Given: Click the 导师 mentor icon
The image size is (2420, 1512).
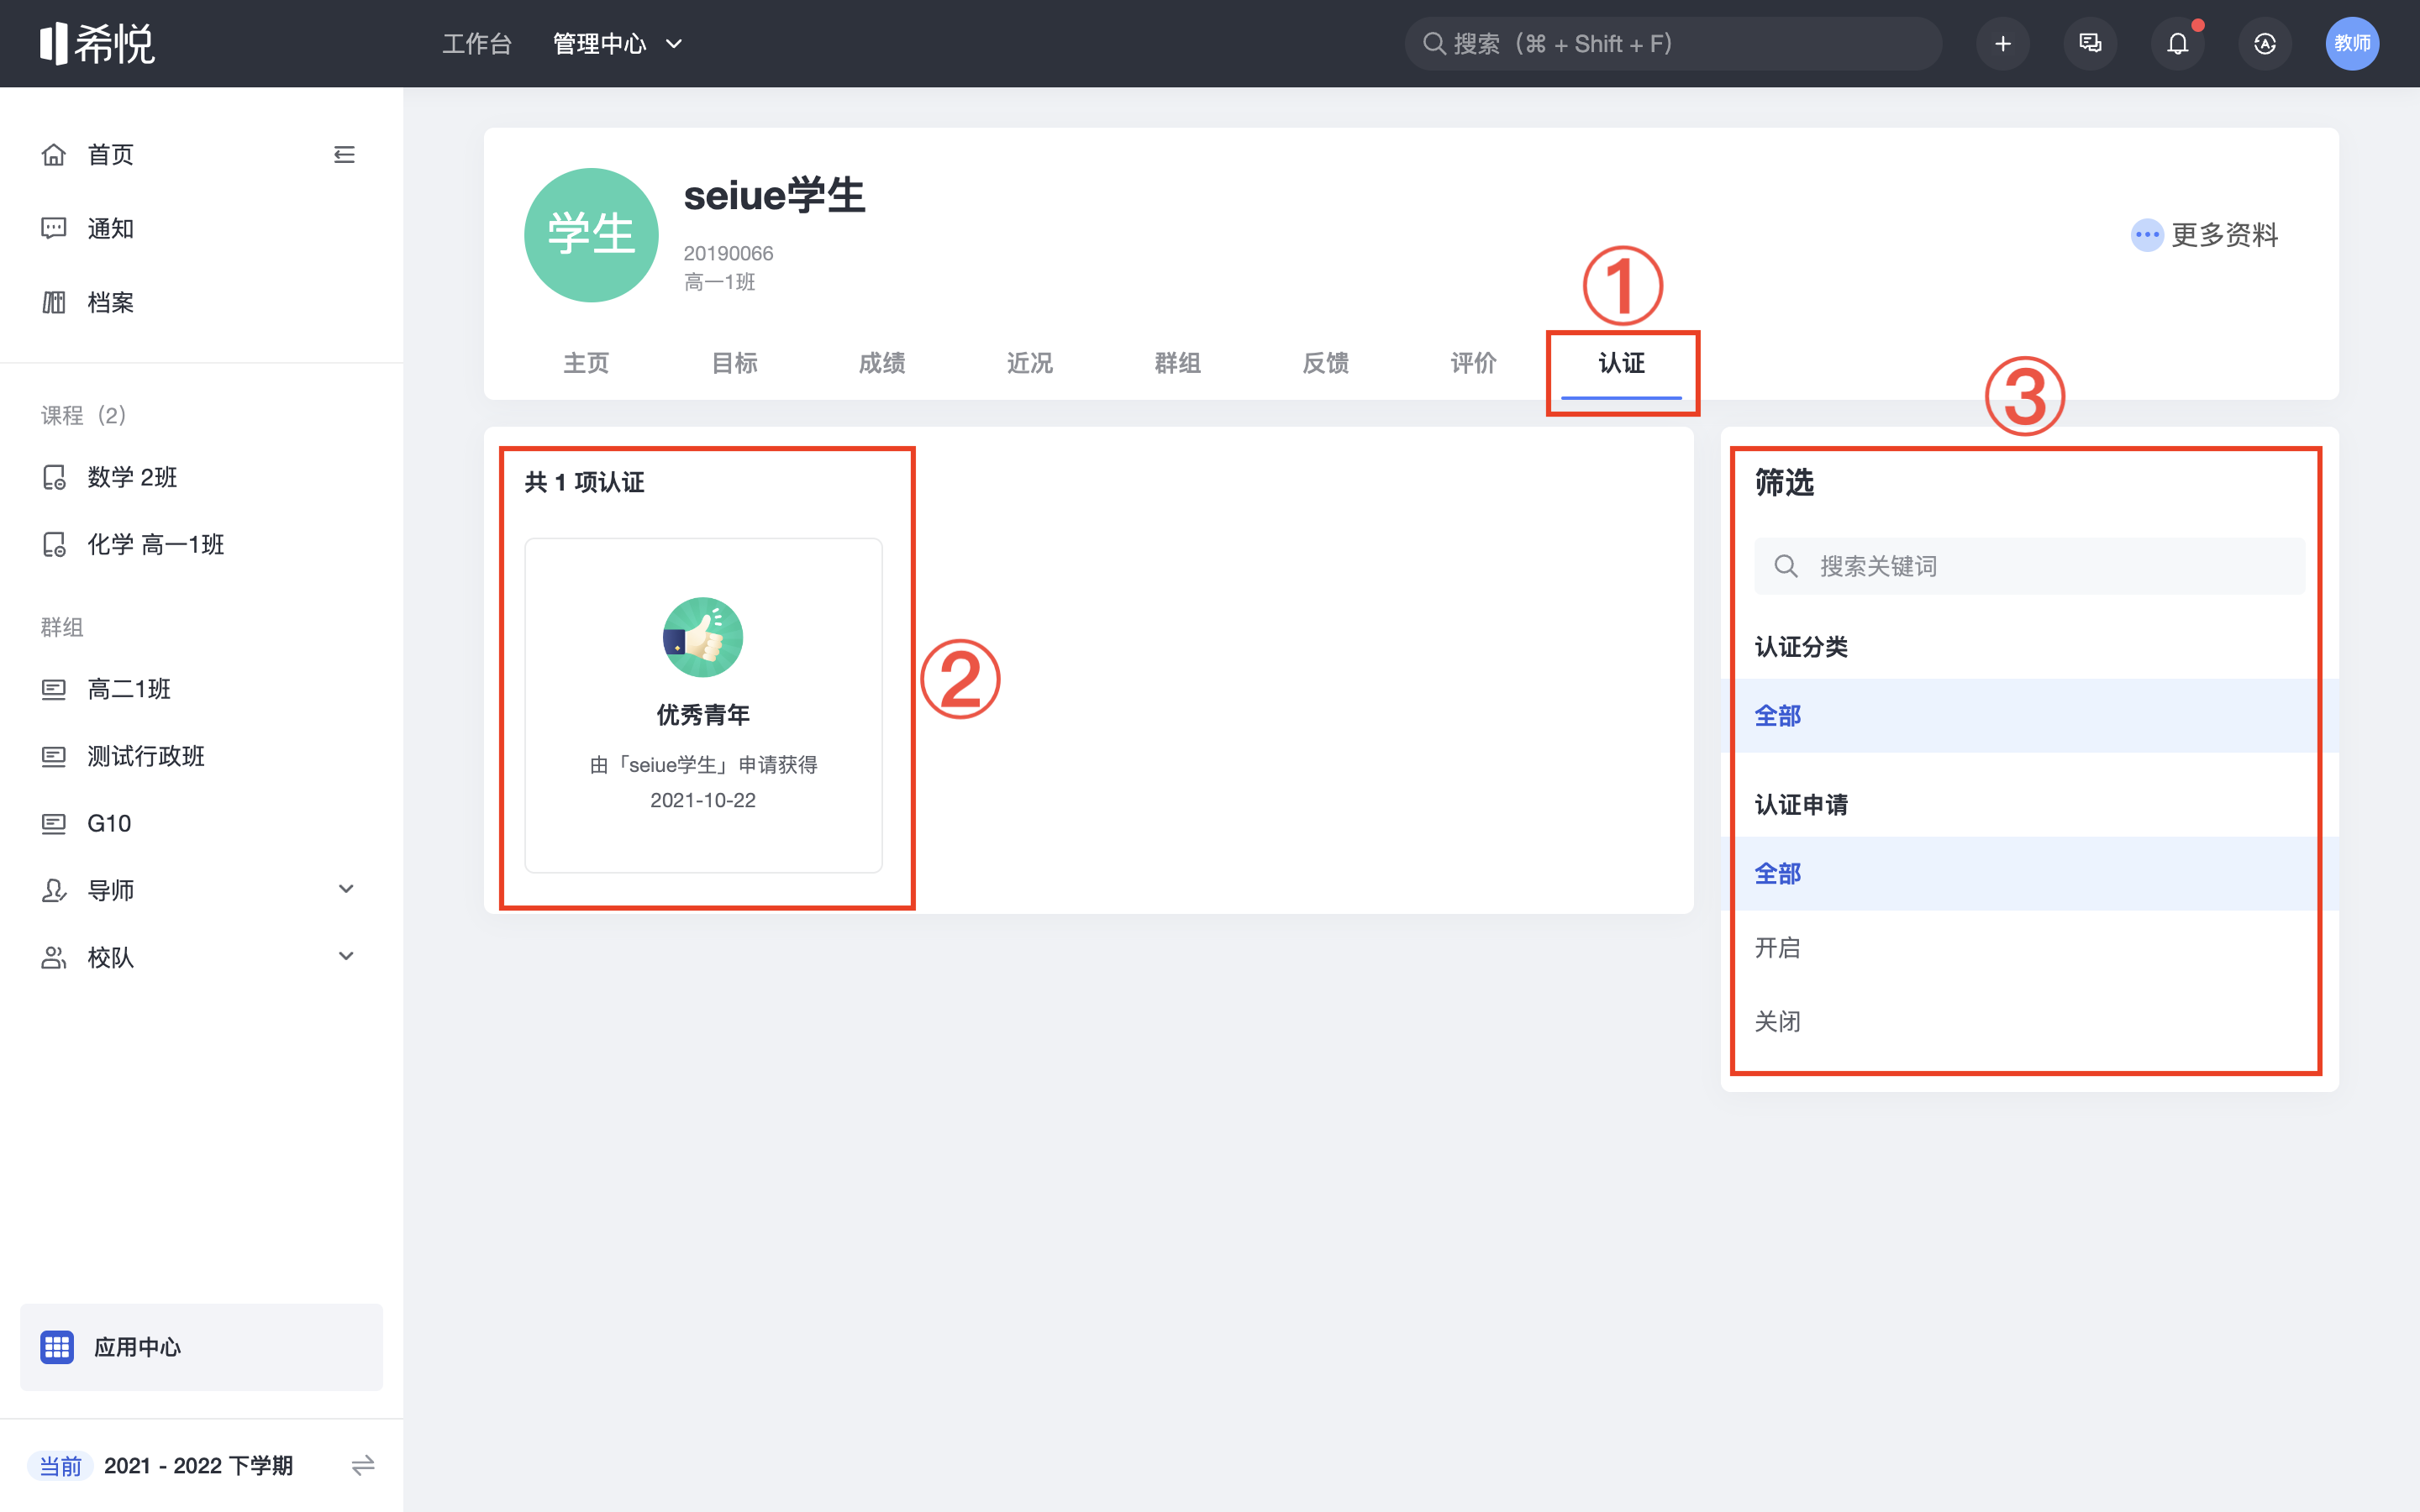Looking at the screenshot, I should tap(54, 890).
